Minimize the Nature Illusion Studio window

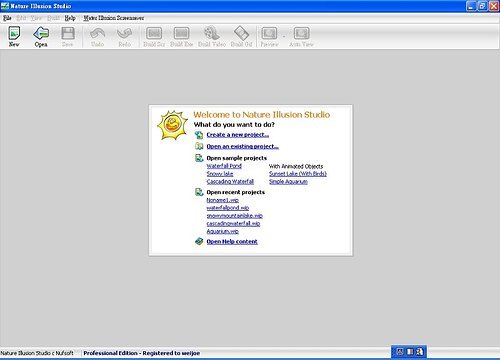[471, 6]
